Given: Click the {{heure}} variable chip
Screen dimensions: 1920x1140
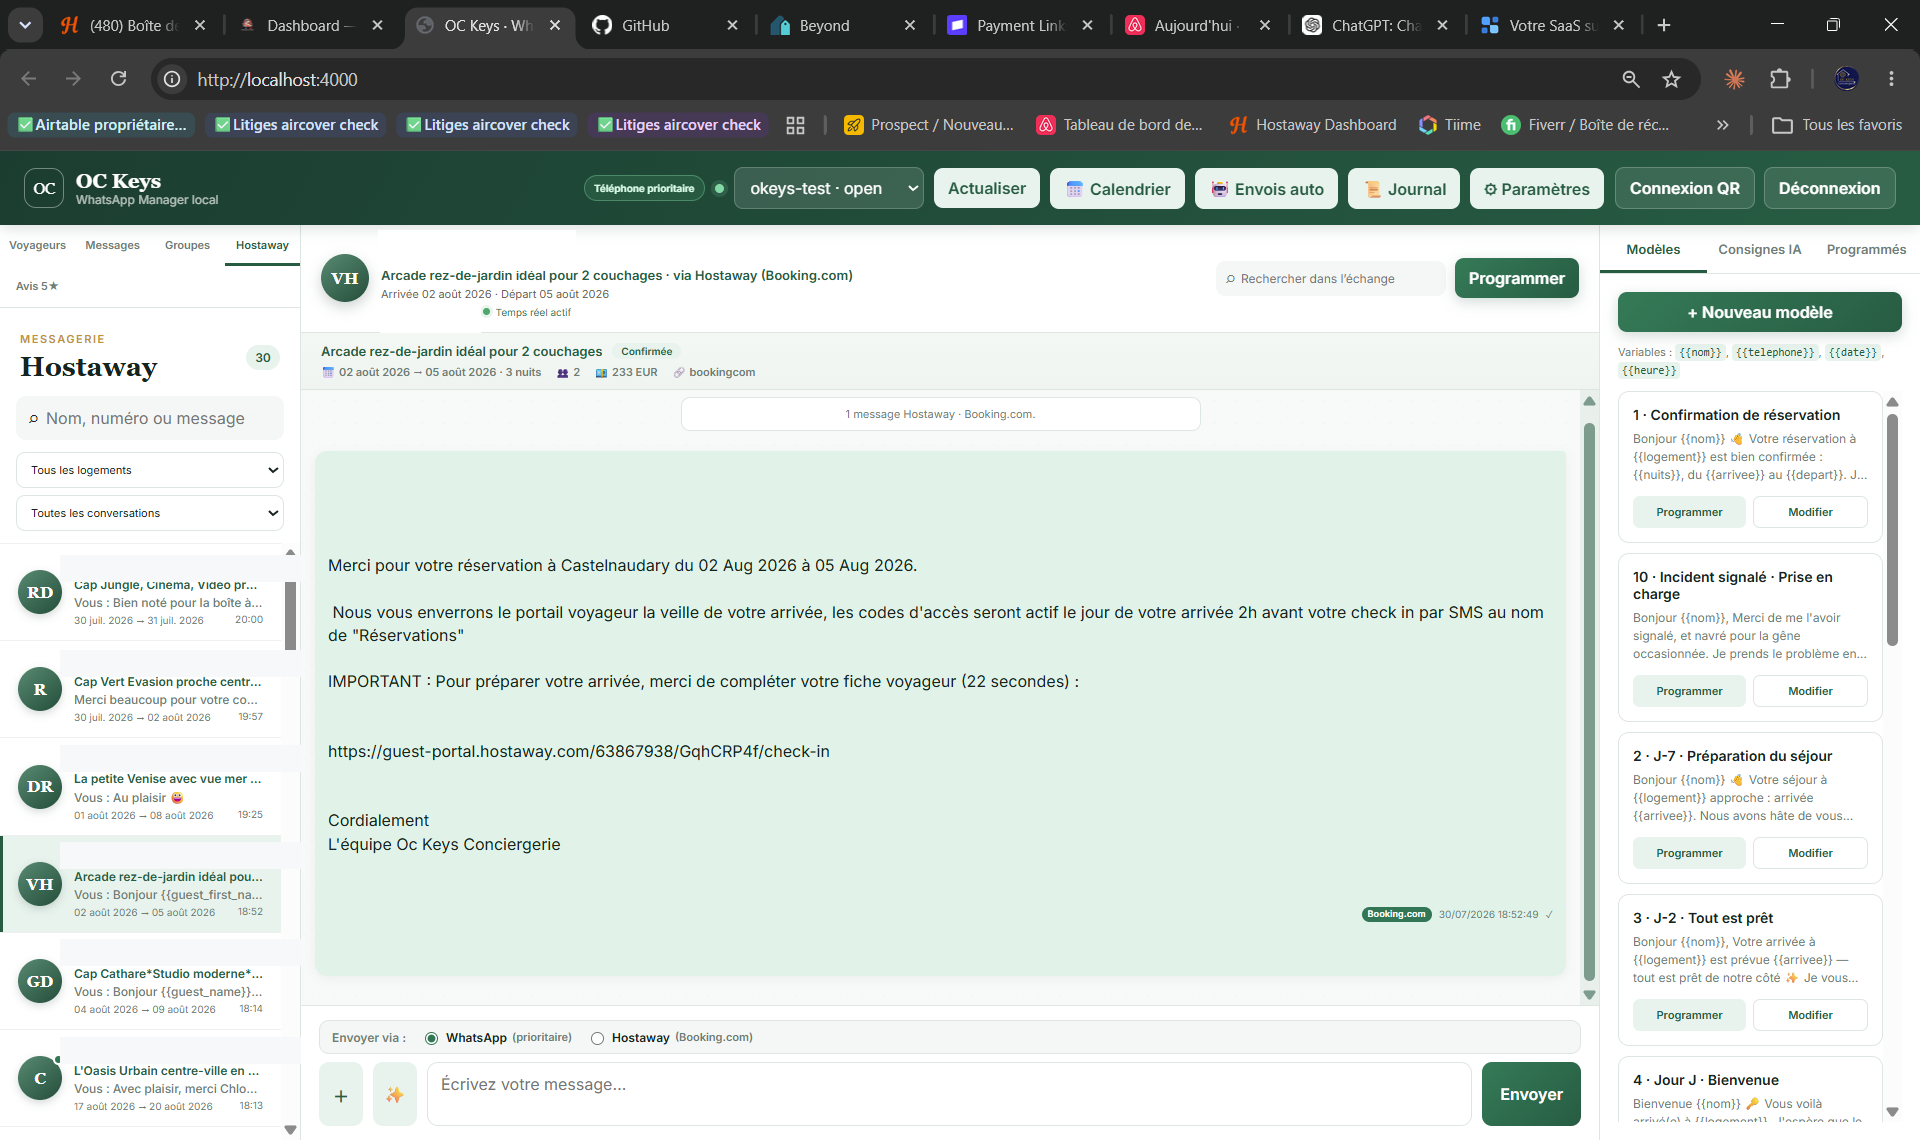Looking at the screenshot, I should point(1649,370).
